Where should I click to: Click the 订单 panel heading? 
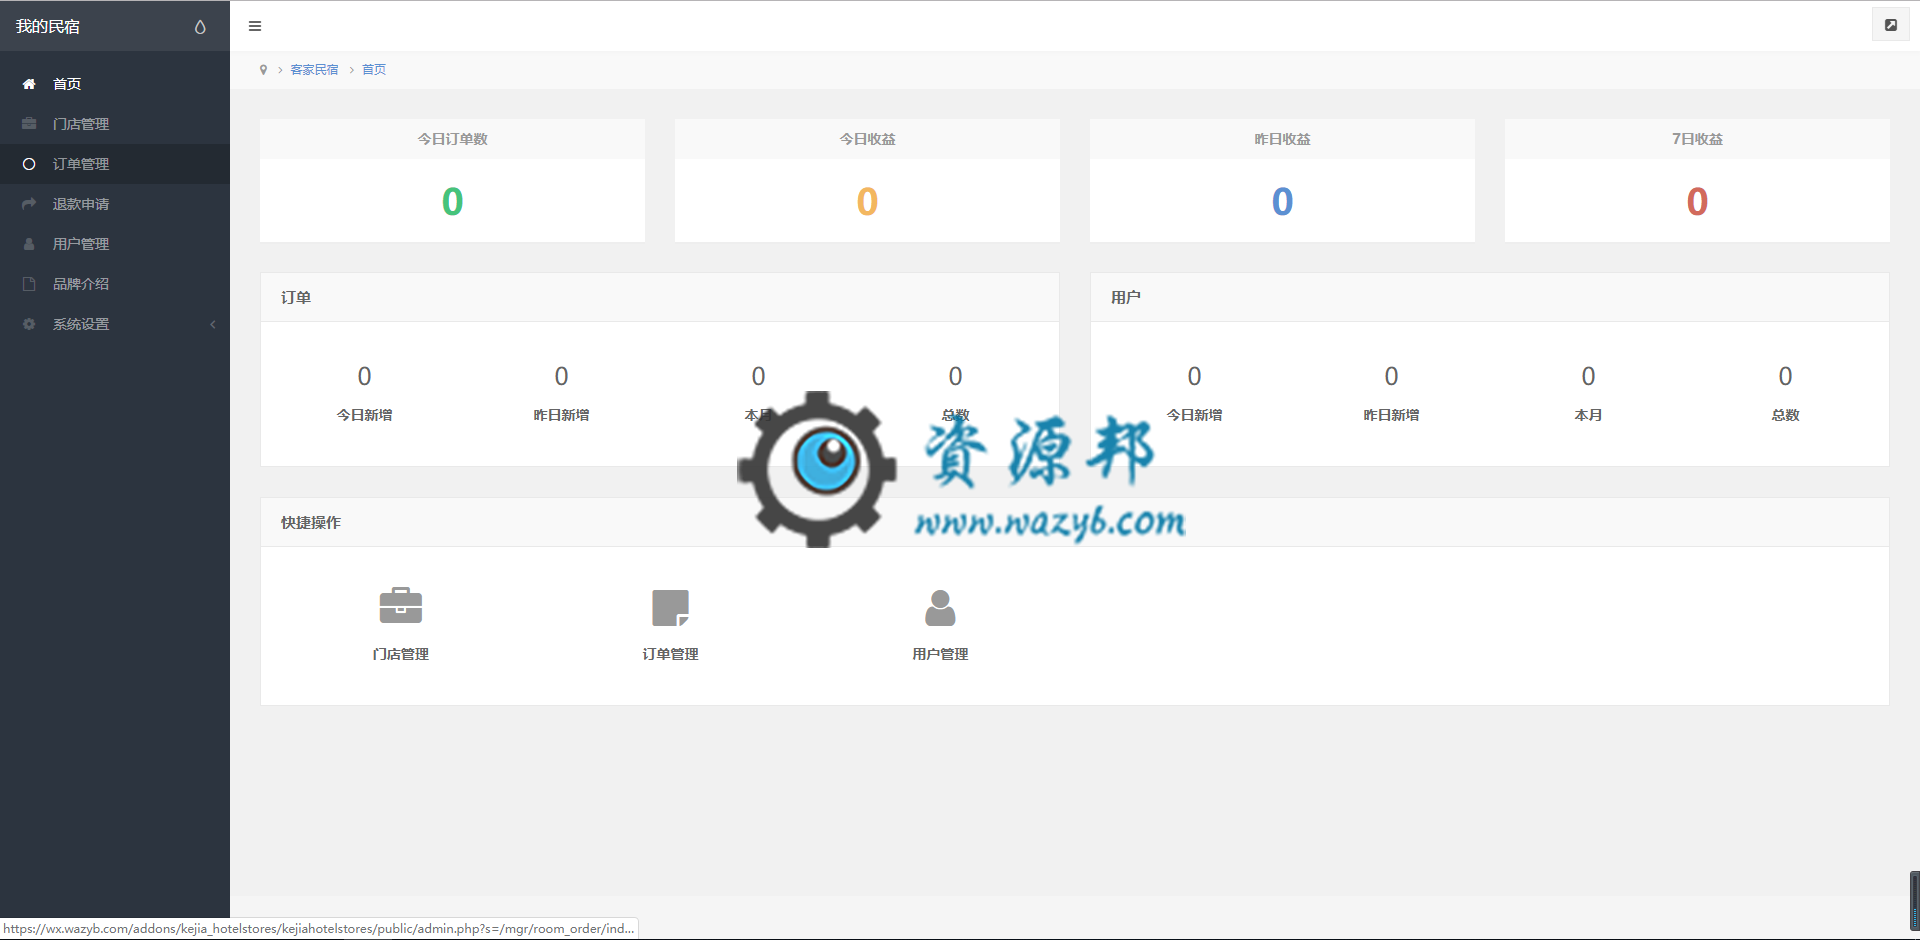(x=296, y=298)
